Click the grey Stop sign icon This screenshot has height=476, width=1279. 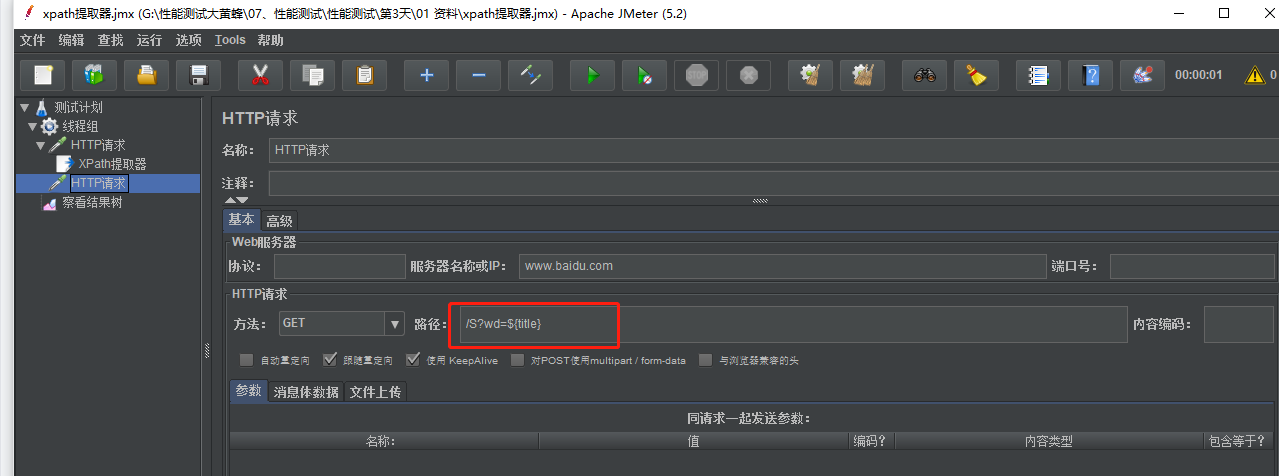coord(696,75)
